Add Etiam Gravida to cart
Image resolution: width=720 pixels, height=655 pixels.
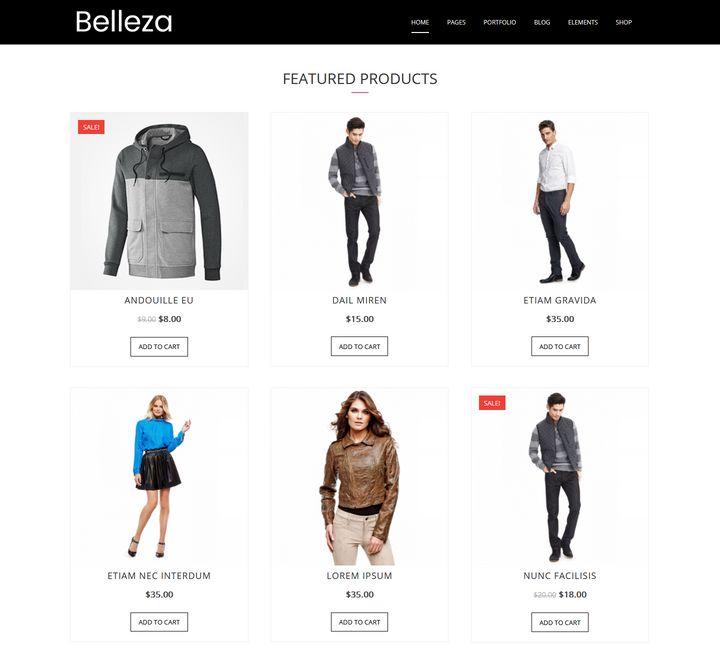[560, 346]
